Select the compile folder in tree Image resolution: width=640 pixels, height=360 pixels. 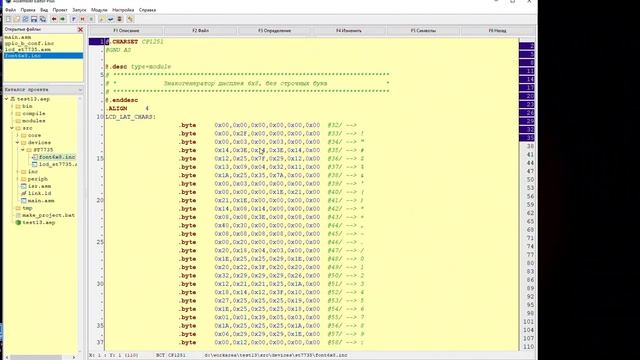coord(33,114)
